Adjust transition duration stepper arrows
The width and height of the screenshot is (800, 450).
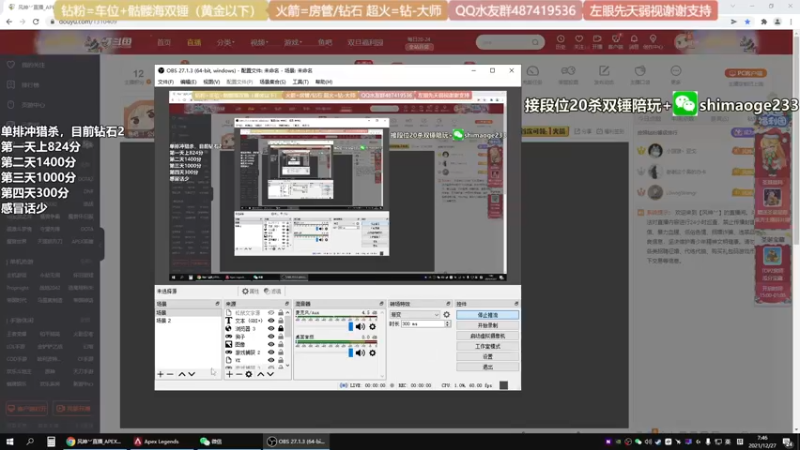(x=447, y=324)
